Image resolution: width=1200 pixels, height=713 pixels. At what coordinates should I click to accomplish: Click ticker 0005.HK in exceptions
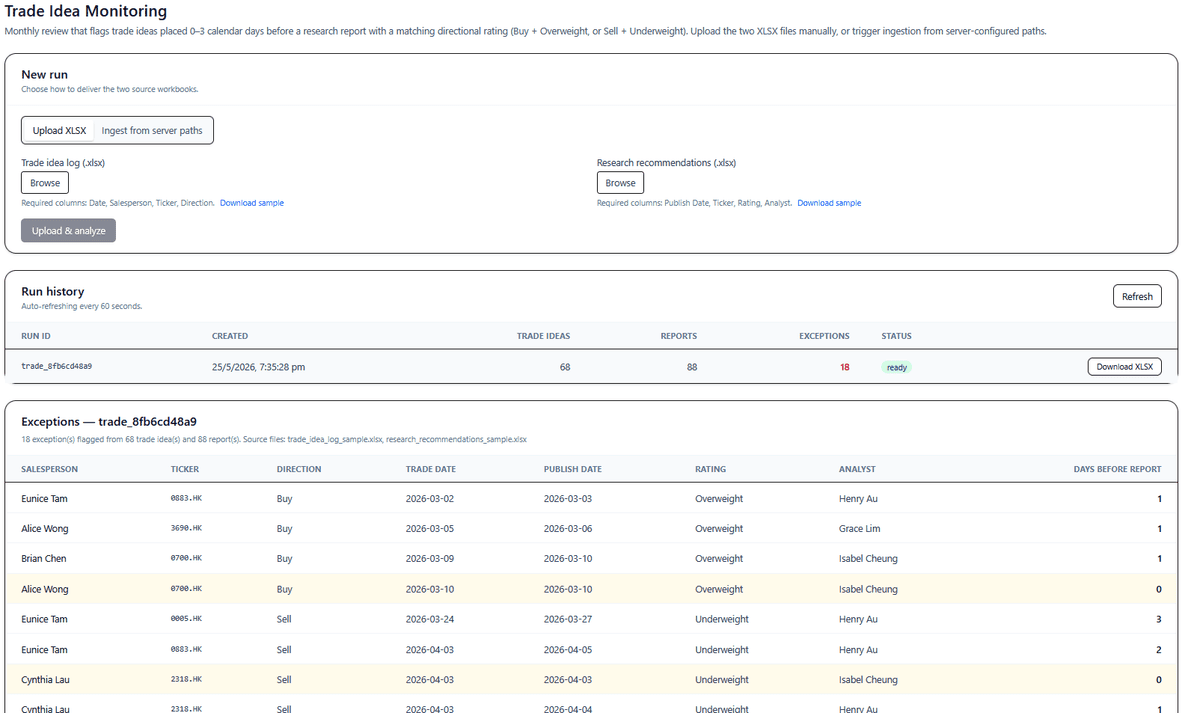point(186,619)
